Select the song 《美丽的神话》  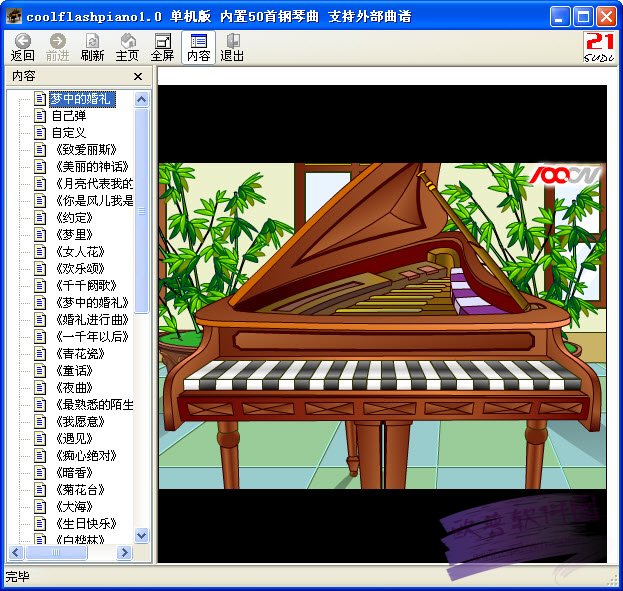point(92,167)
